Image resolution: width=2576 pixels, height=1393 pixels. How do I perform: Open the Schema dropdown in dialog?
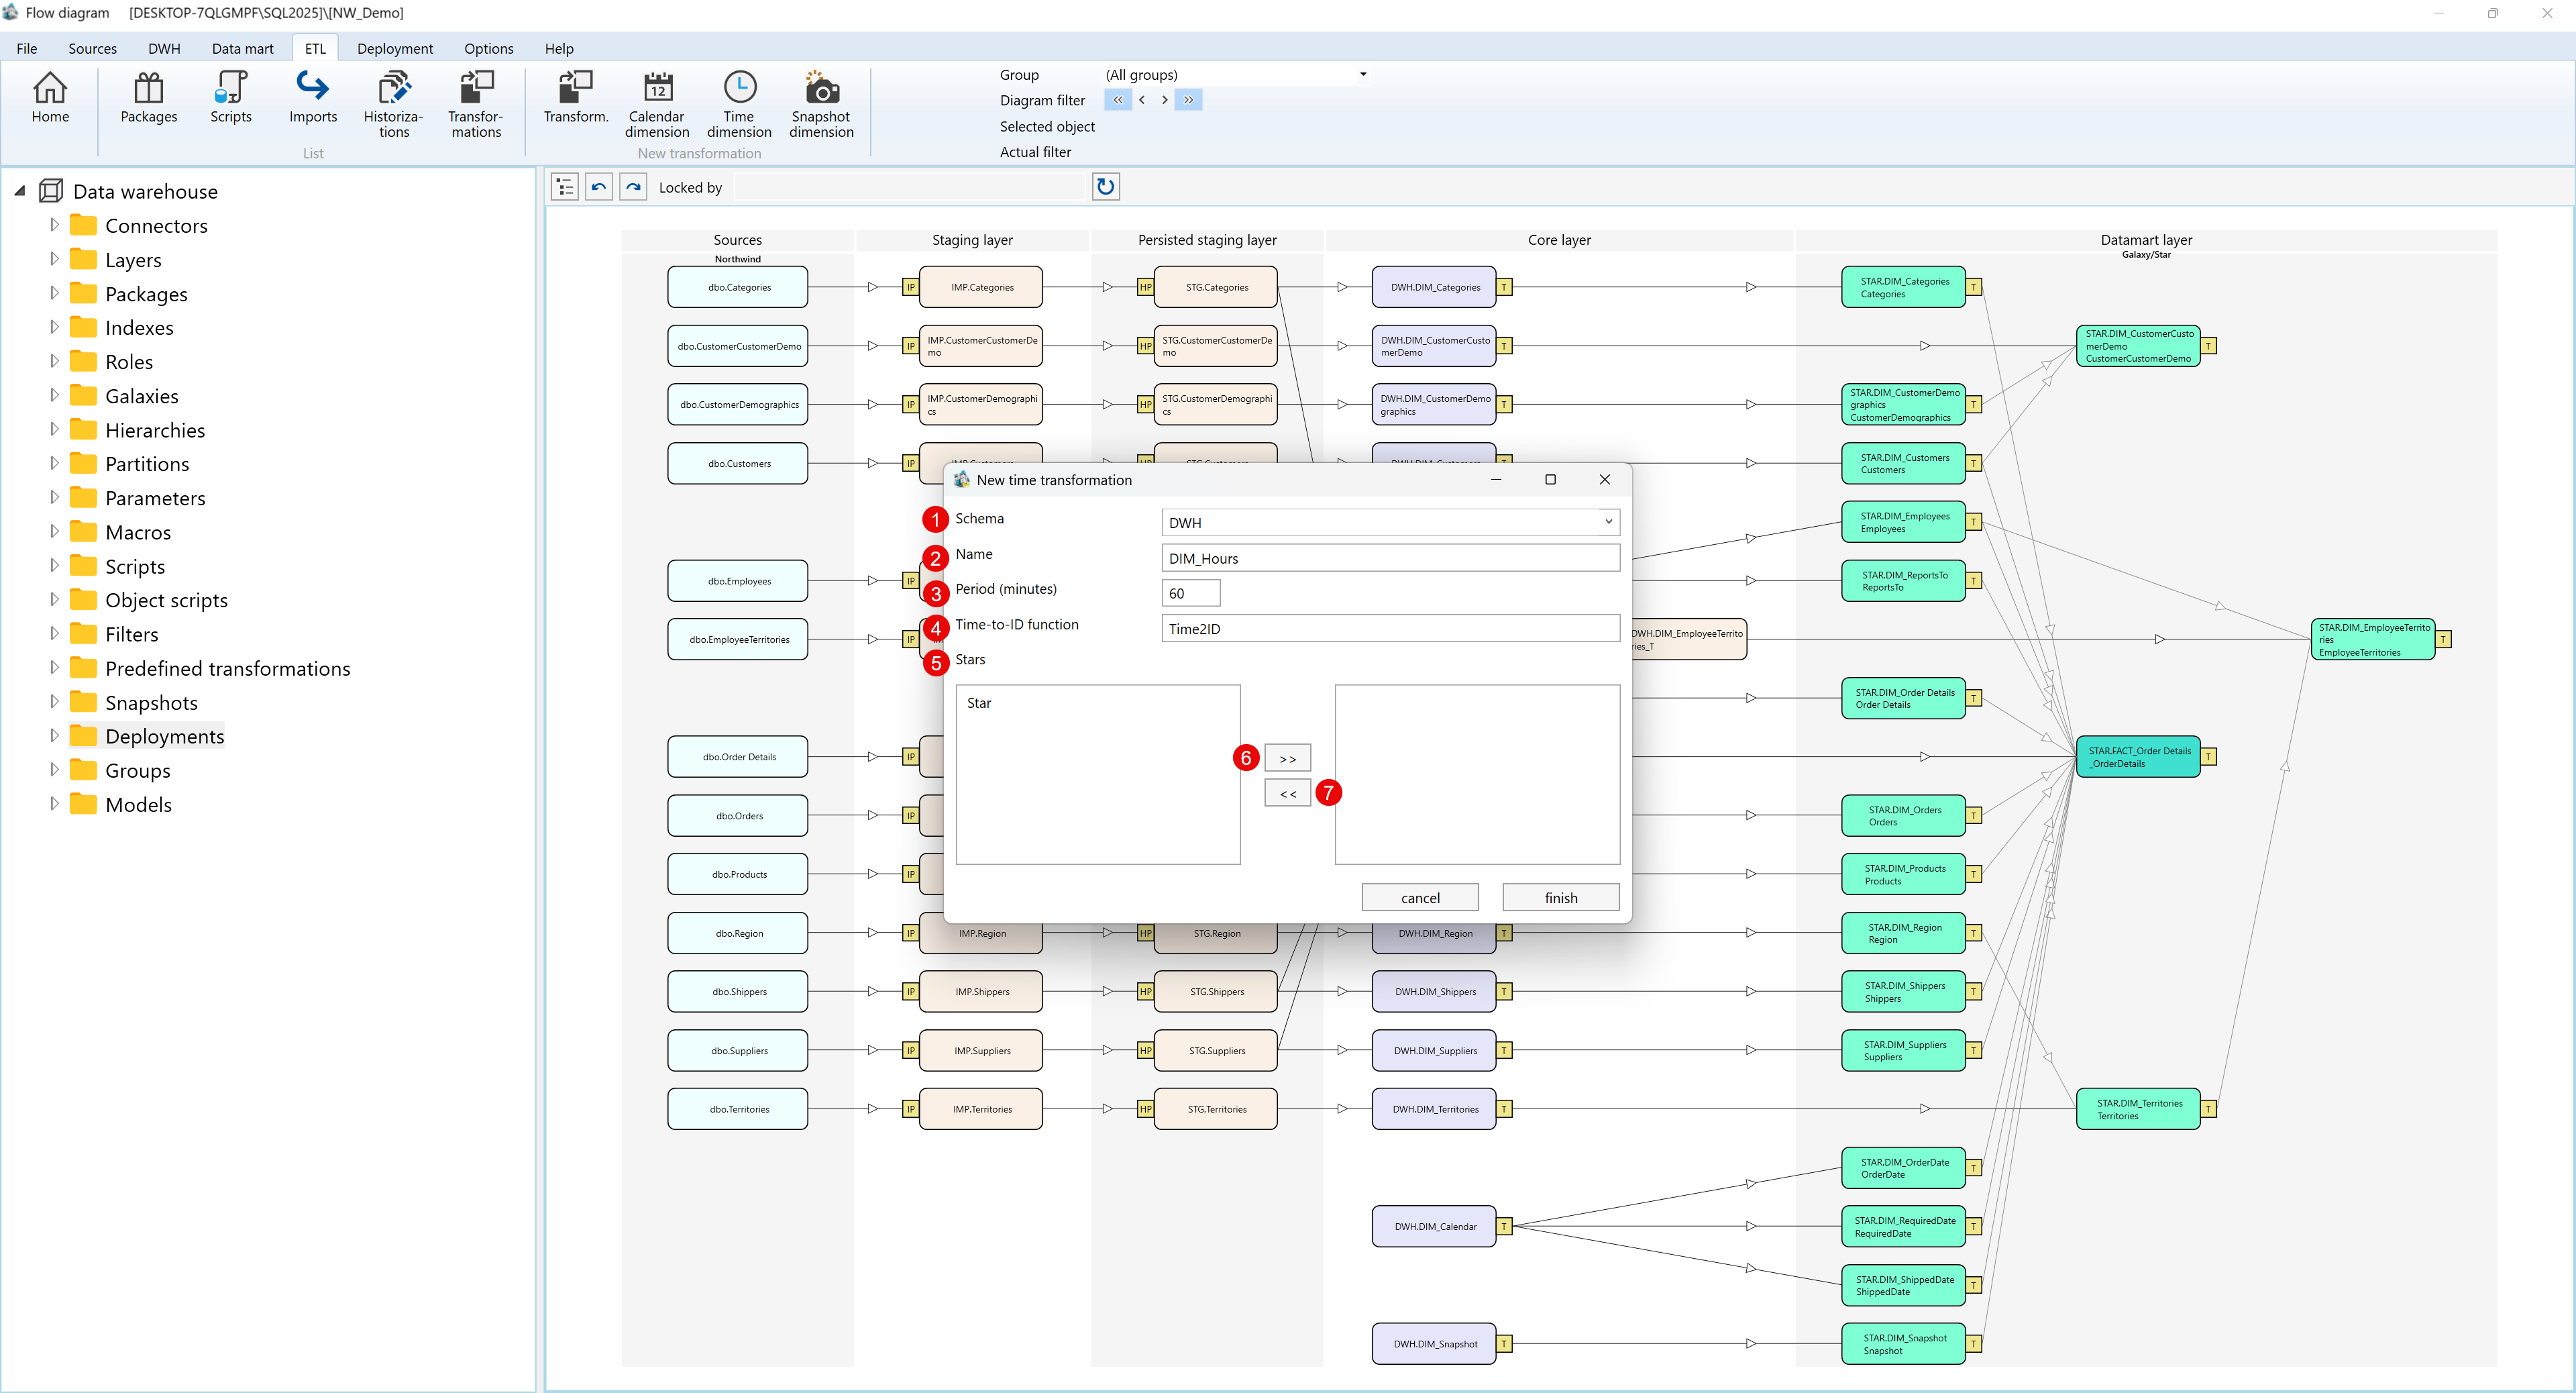click(1608, 522)
